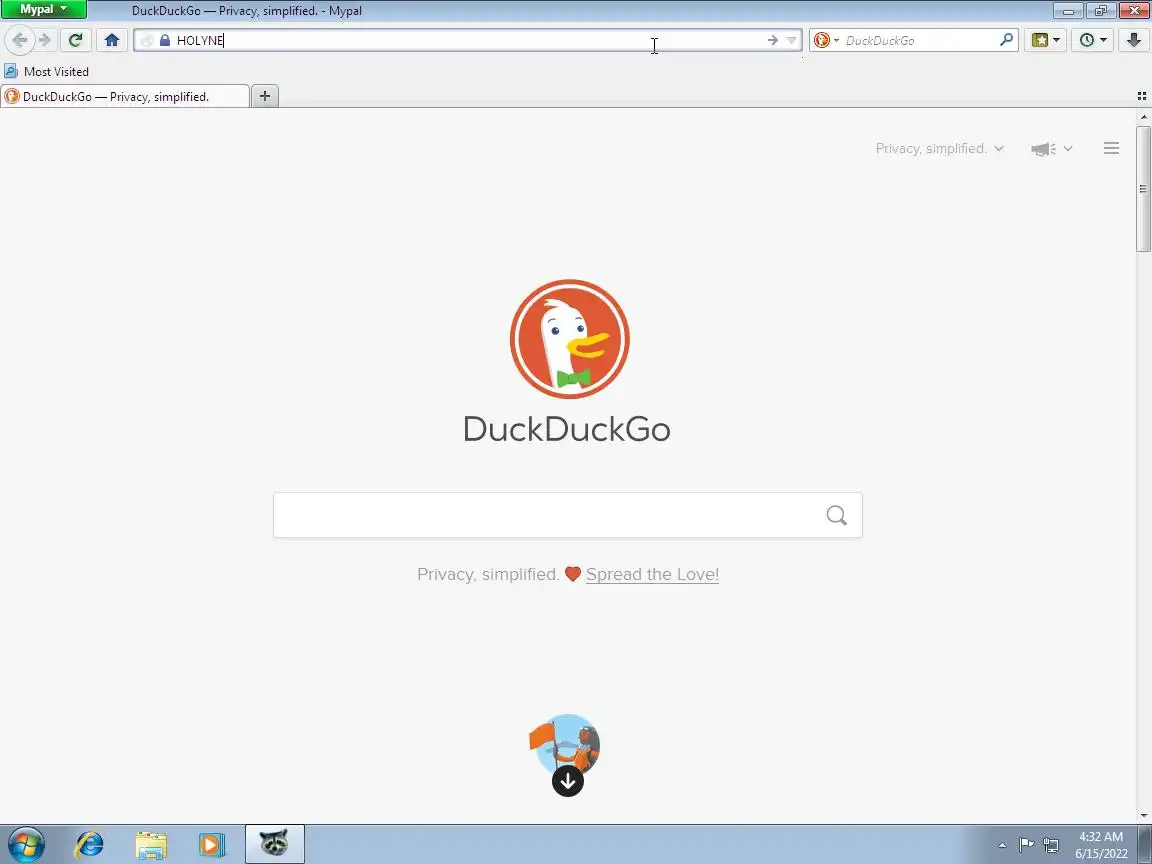1152x864 pixels.
Task: Click the Go arrow in address bar
Action: [772, 40]
